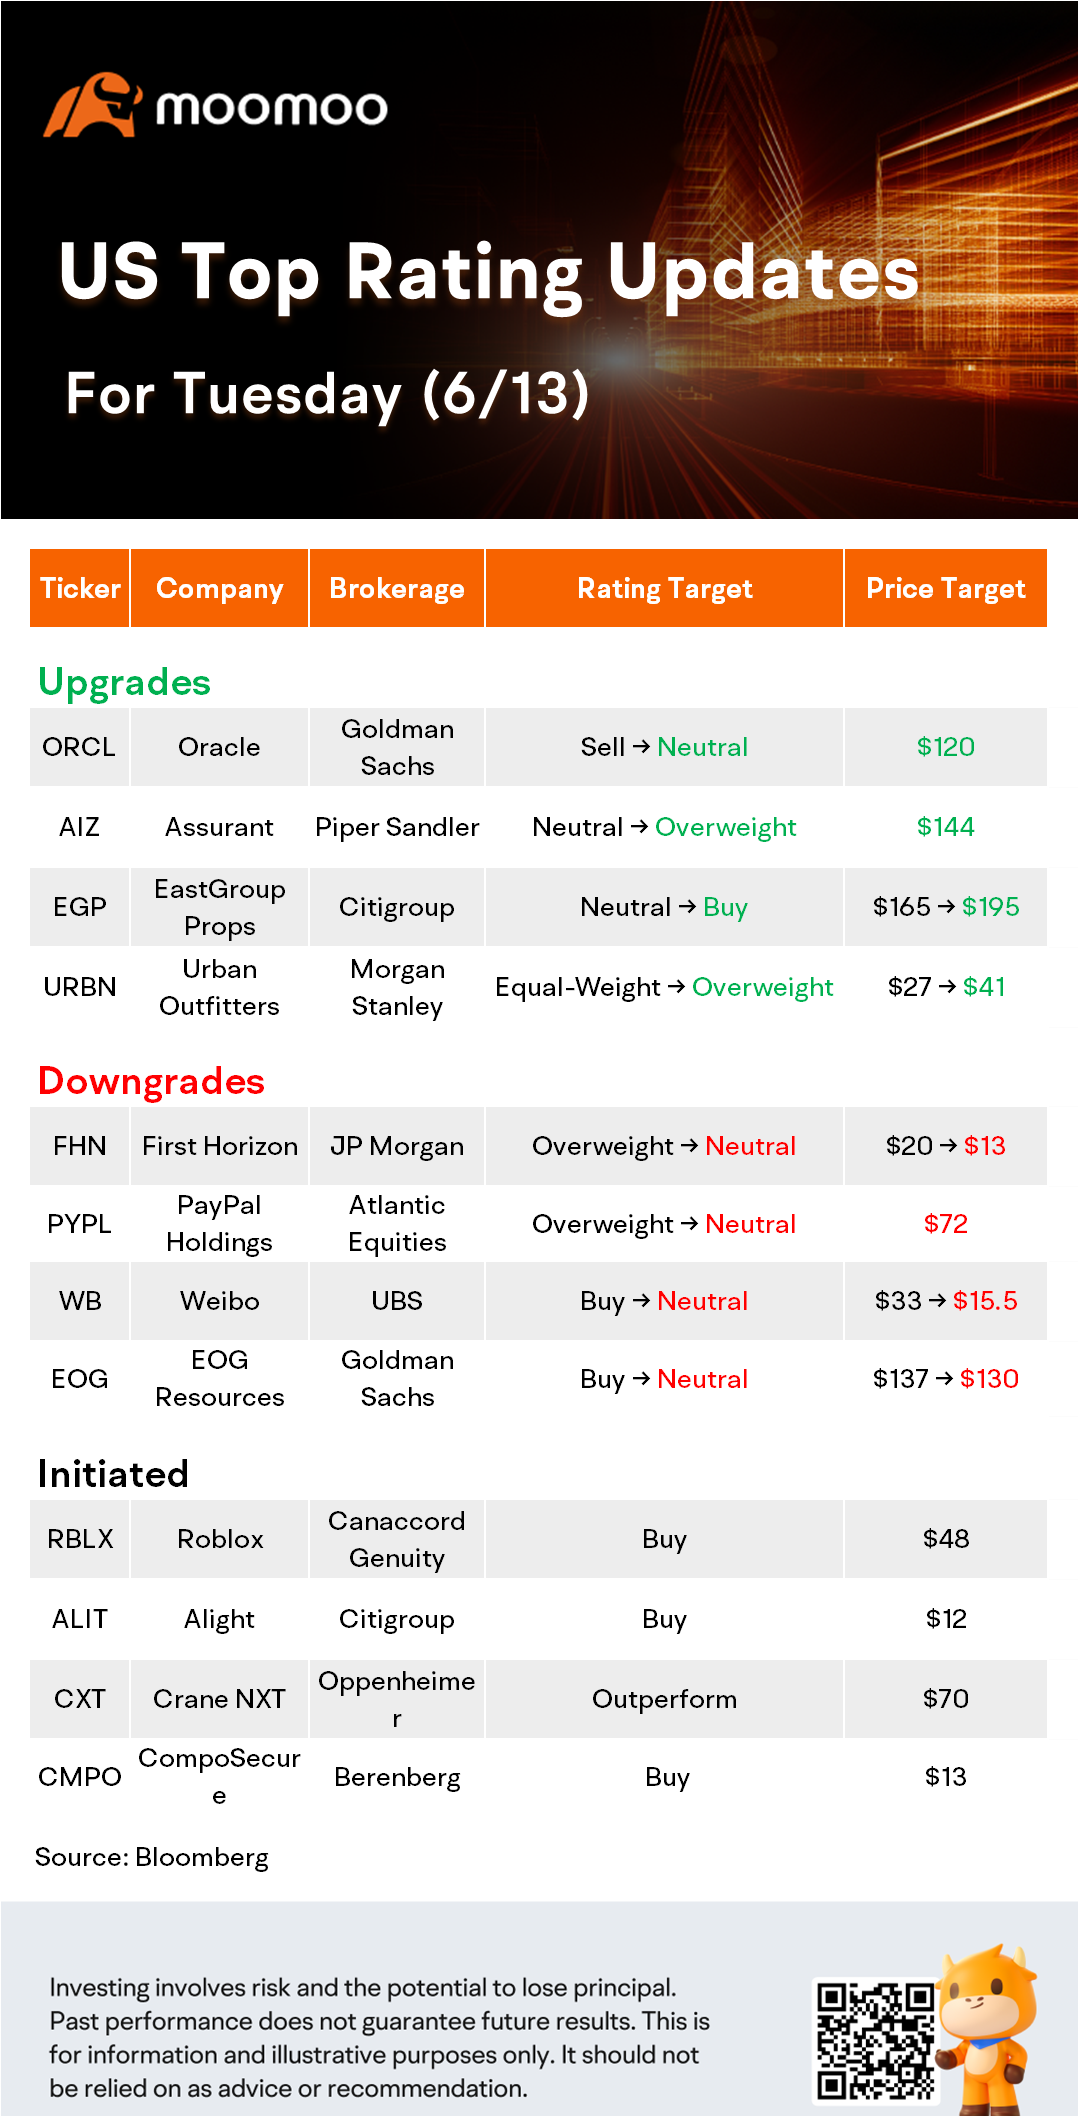The height and width of the screenshot is (2116, 1078).
Task: Select the Price Target column header
Action: tap(945, 588)
